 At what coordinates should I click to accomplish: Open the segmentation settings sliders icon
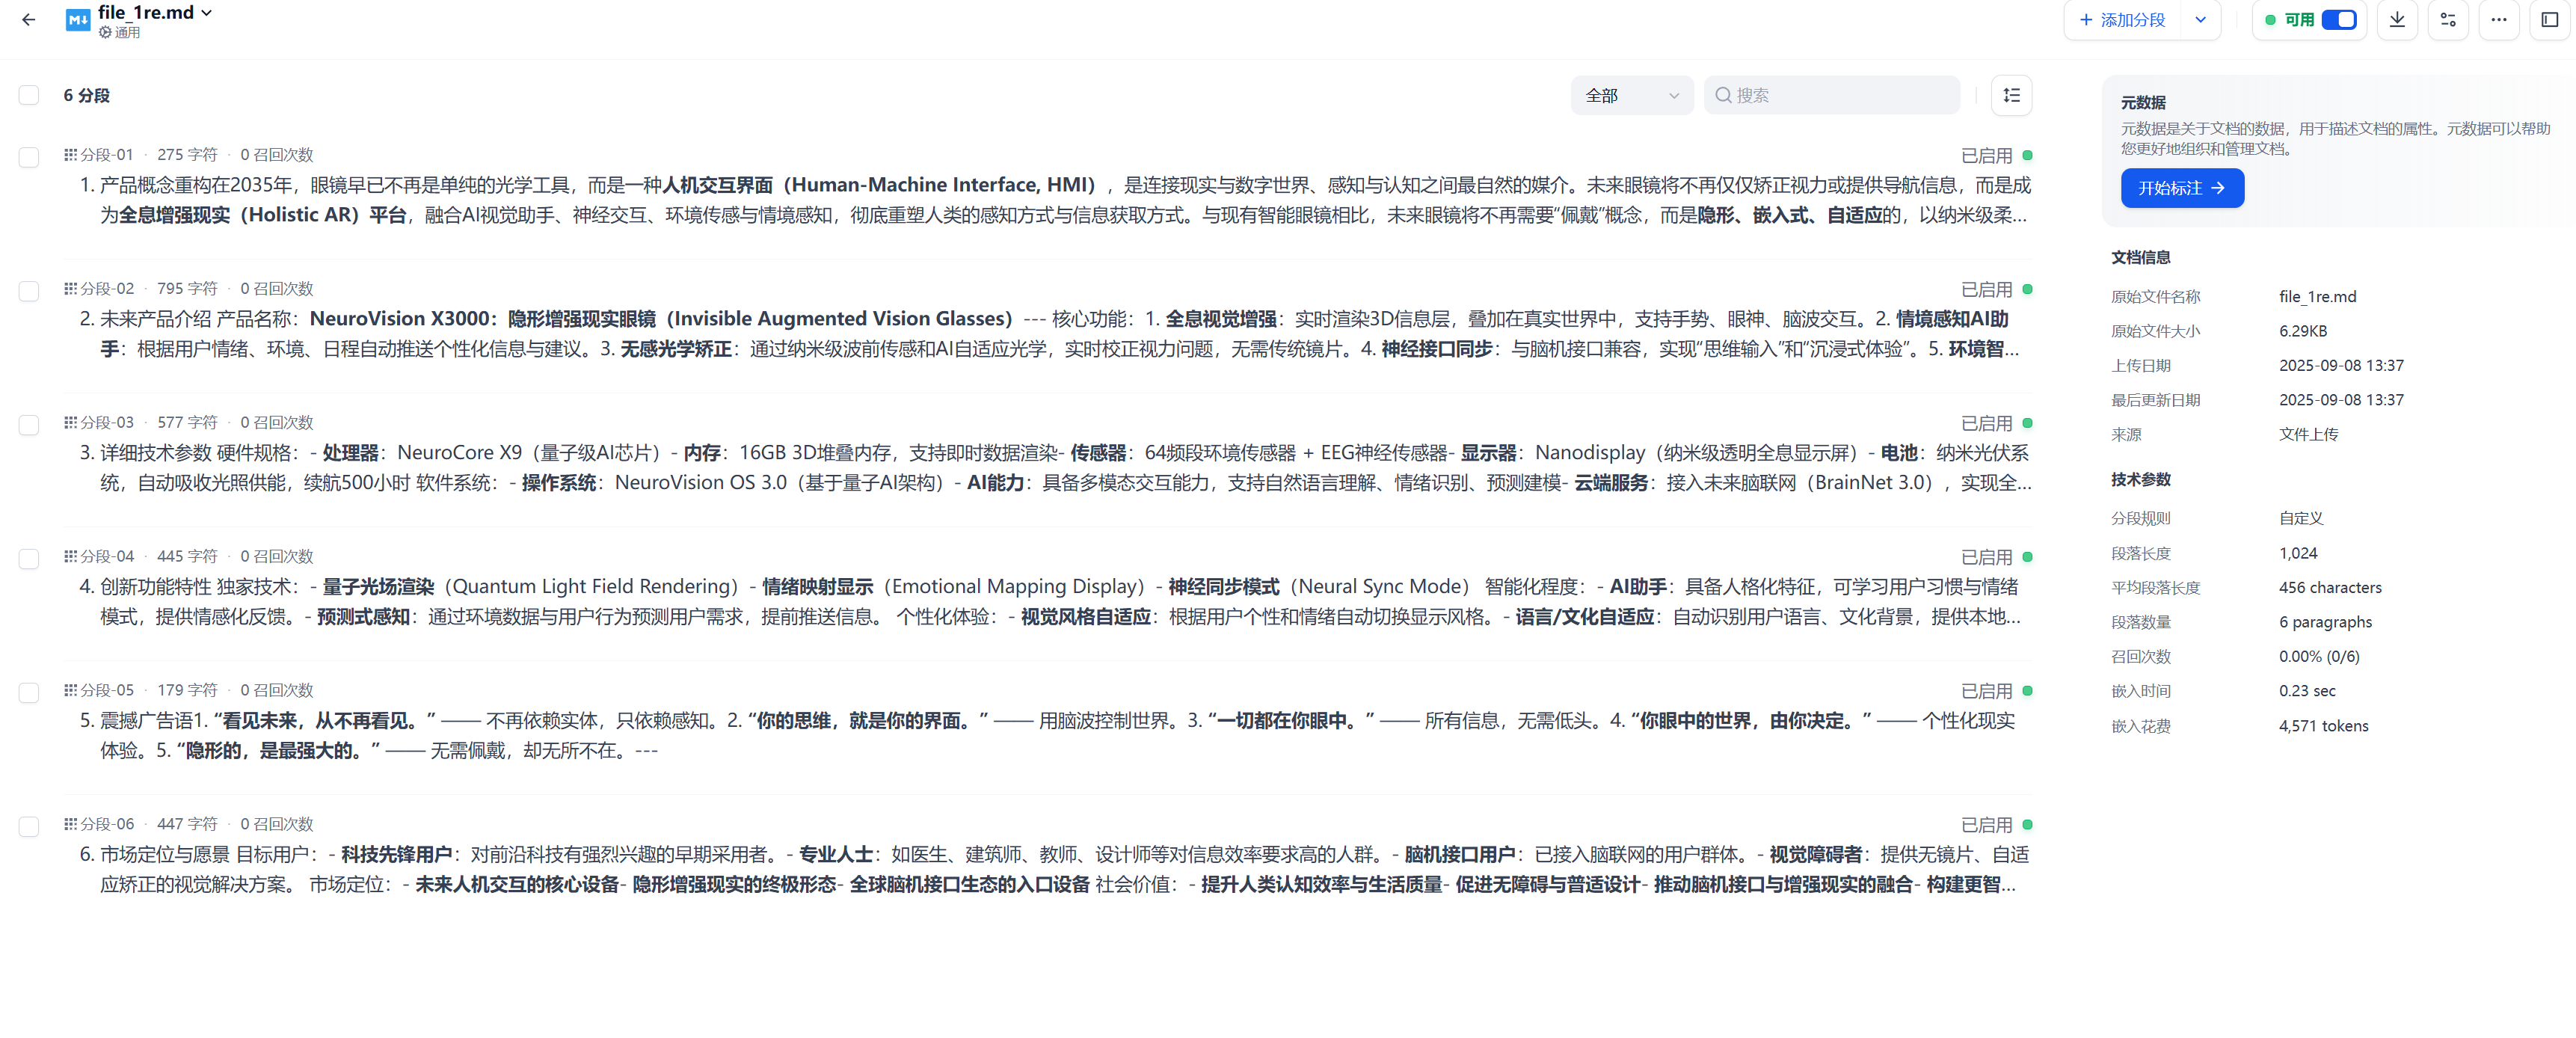(x=2447, y=20)
